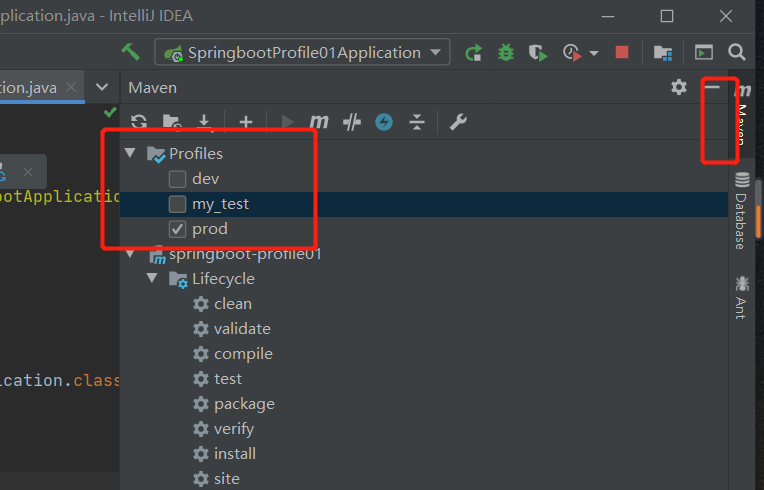Image resolution: width=764 pixels, height=490 pixels.
Task: Enable the my_test profile checkbox
Action: [x=177, y=204]
